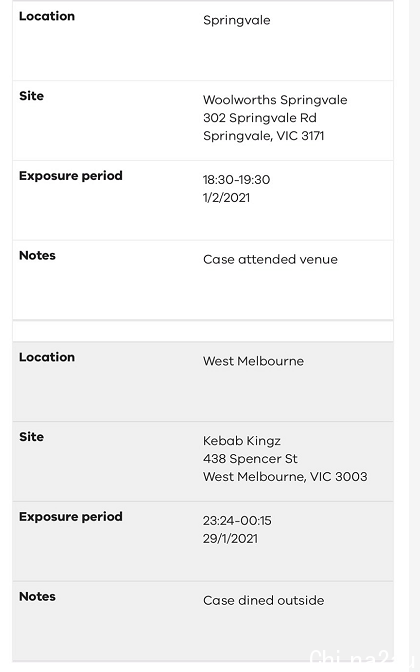Click the Case attended venue note
This screenshot has height=672, width=420.
[270, 259]
